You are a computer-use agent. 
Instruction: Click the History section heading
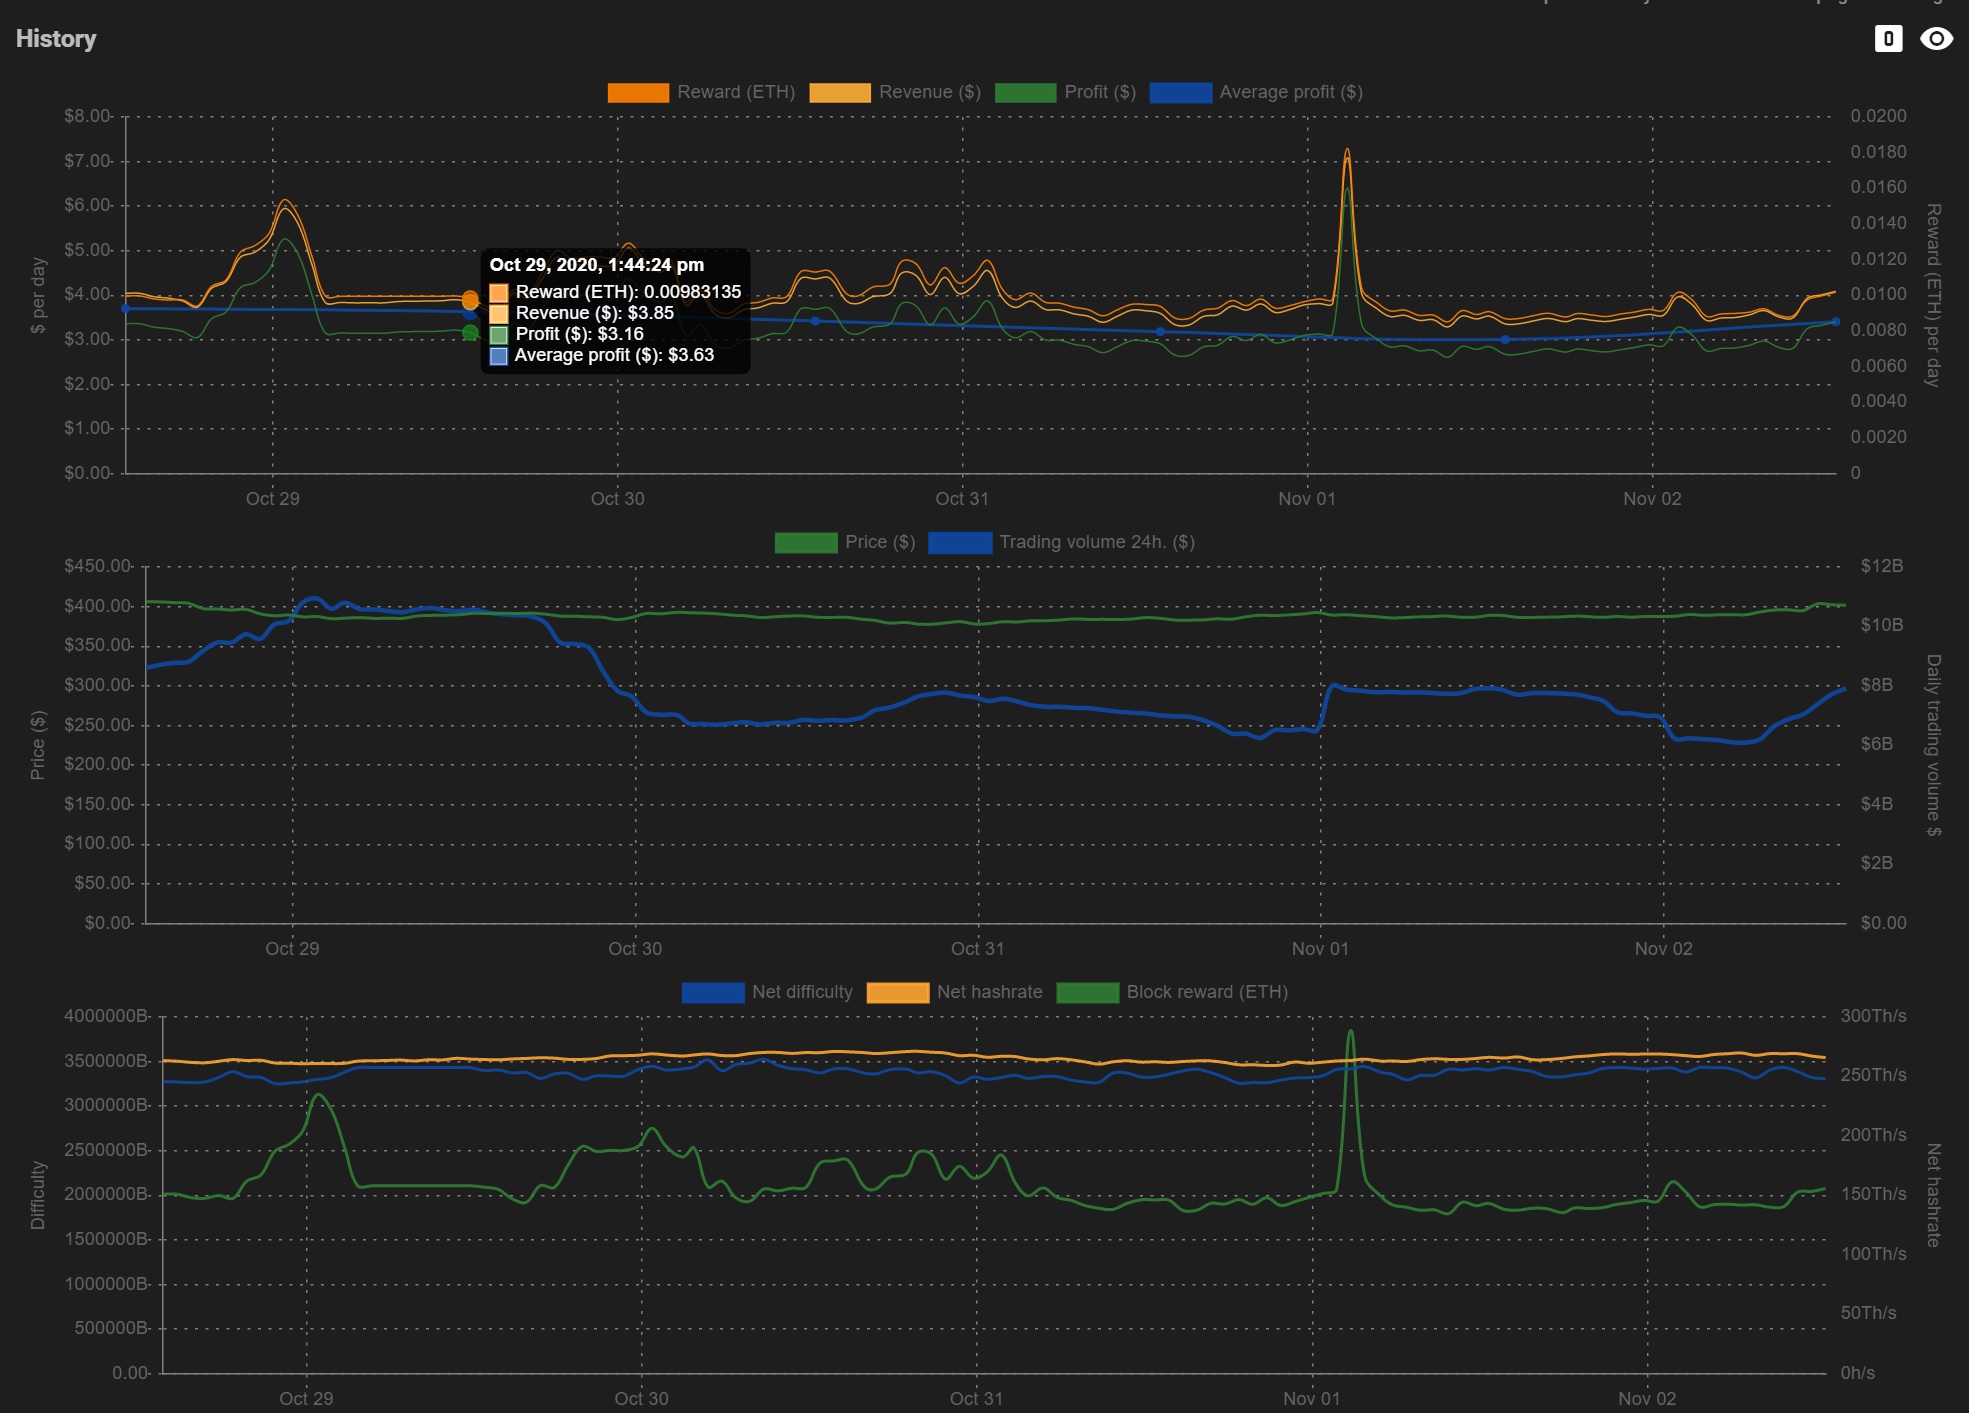[x=56, y=39]
